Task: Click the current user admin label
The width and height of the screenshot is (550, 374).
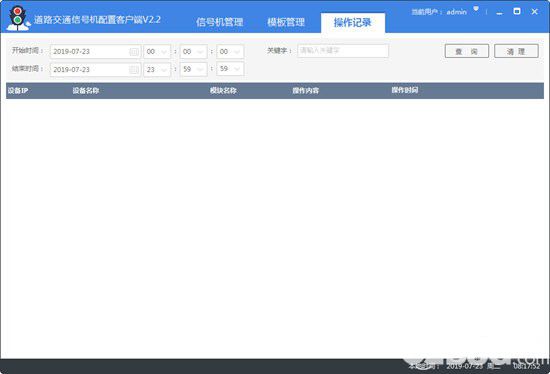Action: (439, 12)
